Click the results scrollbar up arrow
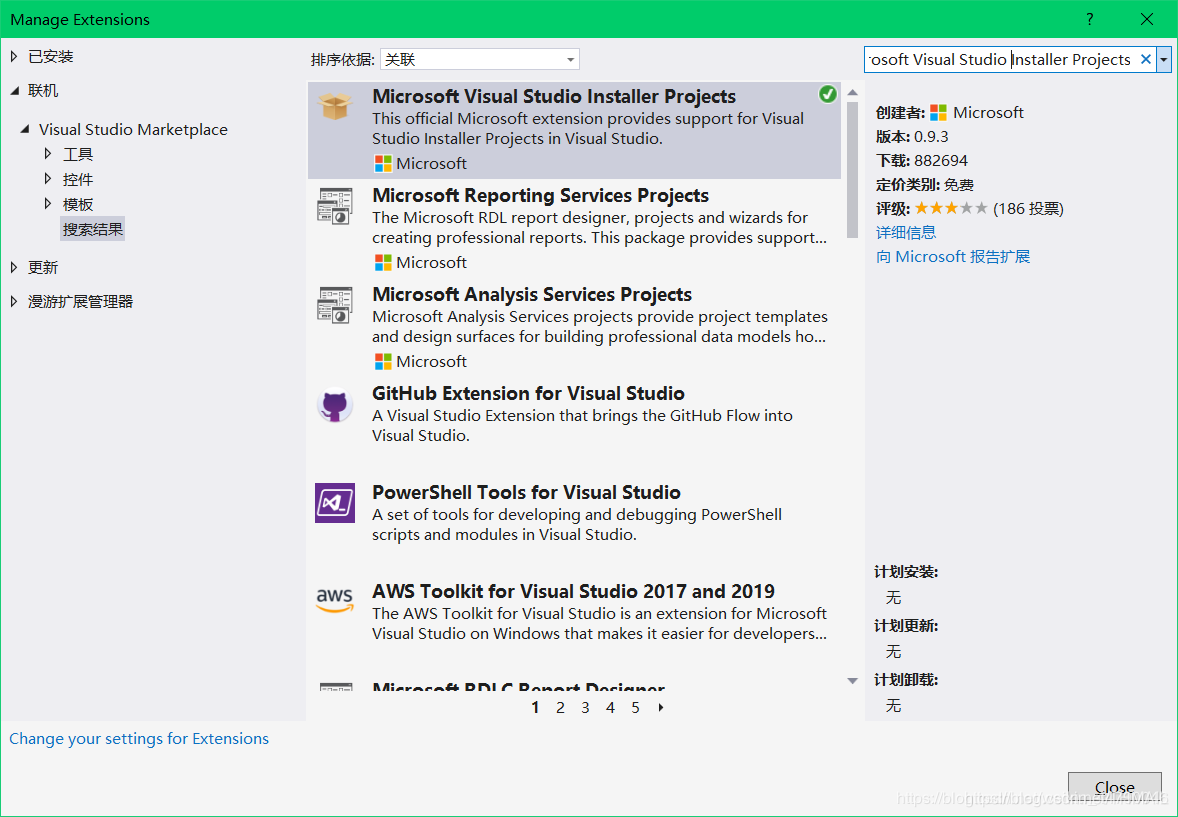 pyautogui.click(x=852, y=92)
